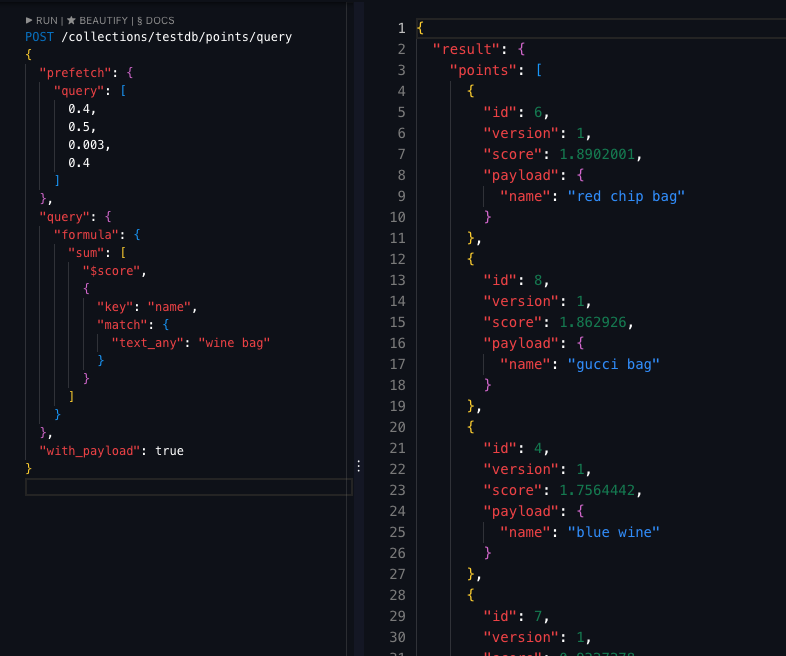The width and height of the screenshot is (786, 656).
Task: Place cursor on the "prefetch" key
Action: (x=75, y=73)
